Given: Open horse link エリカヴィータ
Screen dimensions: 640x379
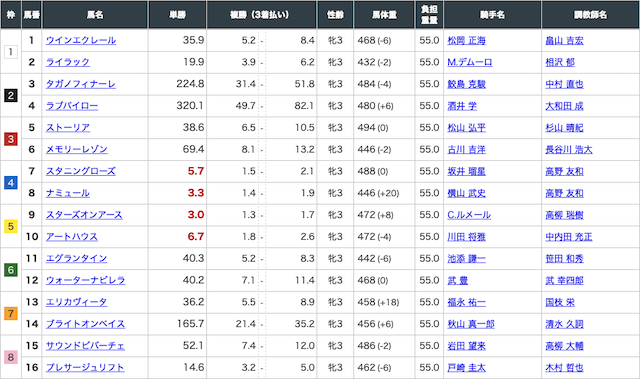Looking at the screenshot, I should coord(76,302).
